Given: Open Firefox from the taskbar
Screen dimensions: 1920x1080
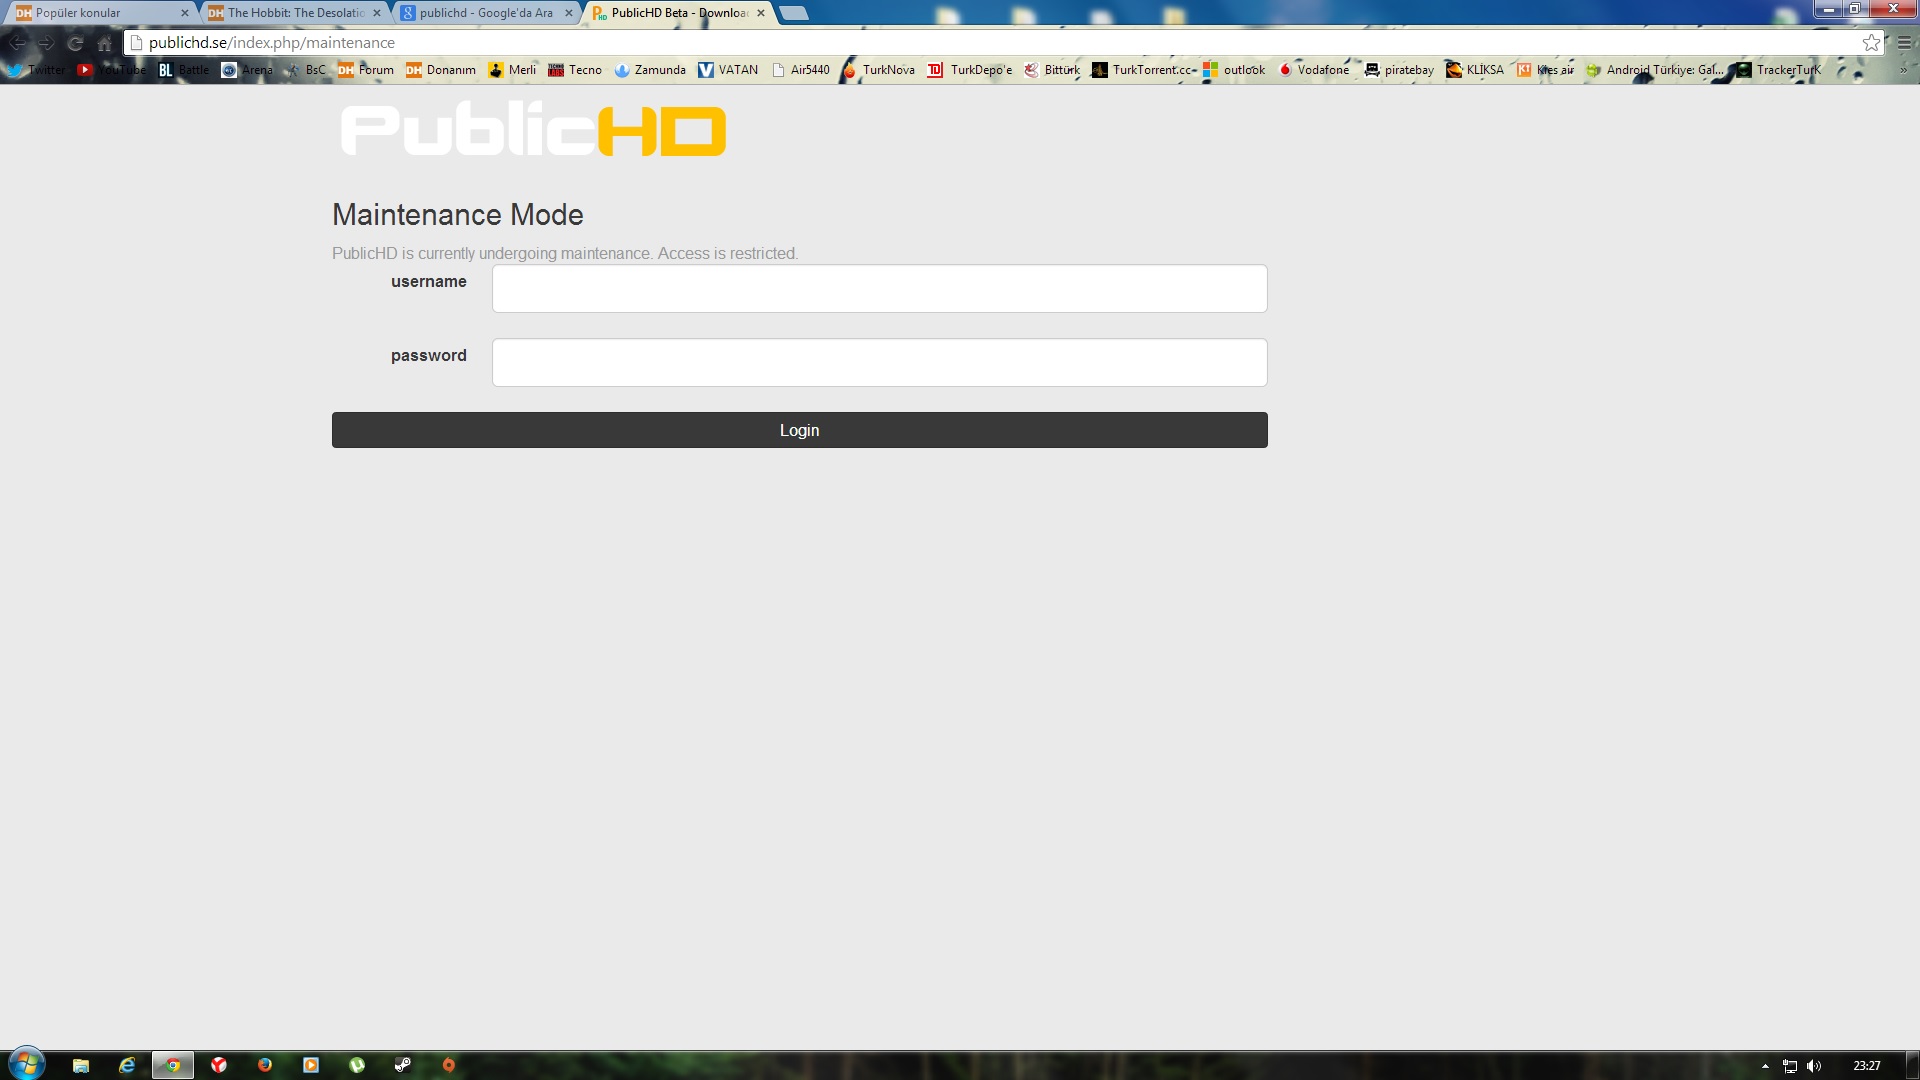Looking at the screenshot, I should click(x=265, y=1065).
